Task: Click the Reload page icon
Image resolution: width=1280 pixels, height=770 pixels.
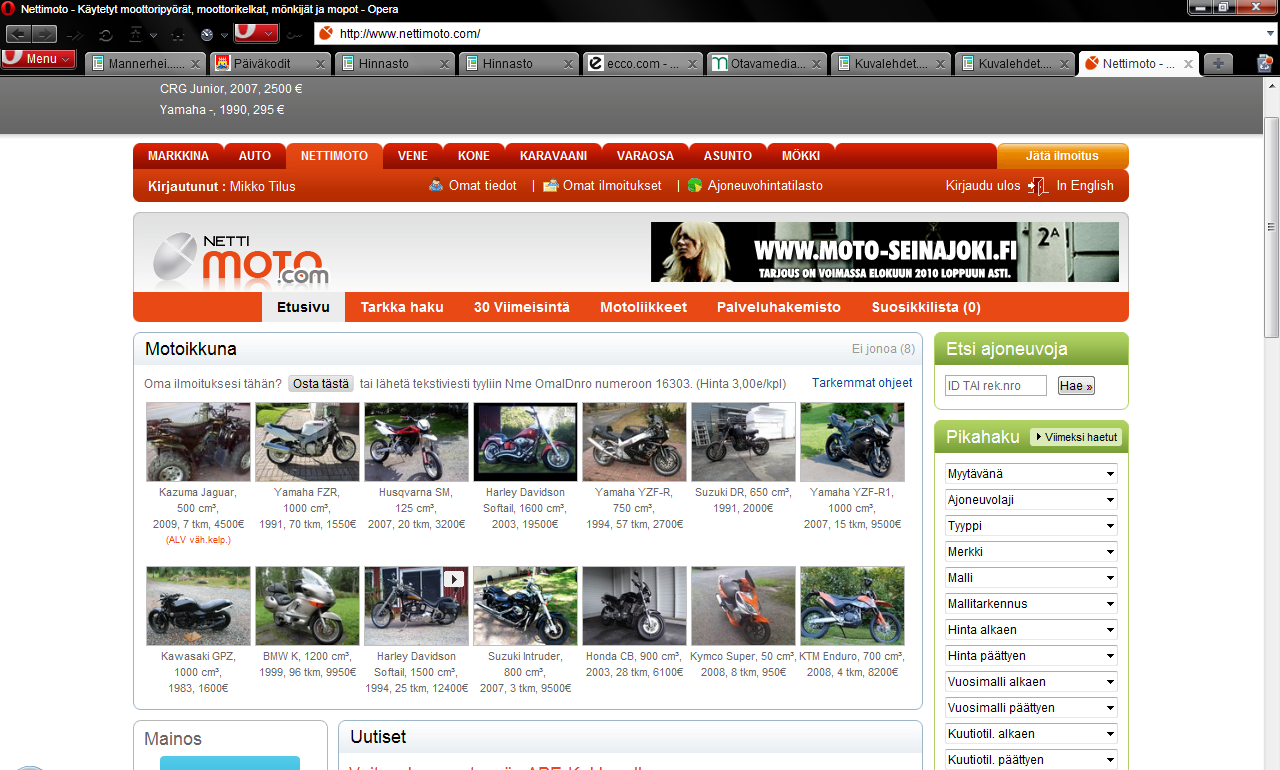Action: tap(105, 34)
